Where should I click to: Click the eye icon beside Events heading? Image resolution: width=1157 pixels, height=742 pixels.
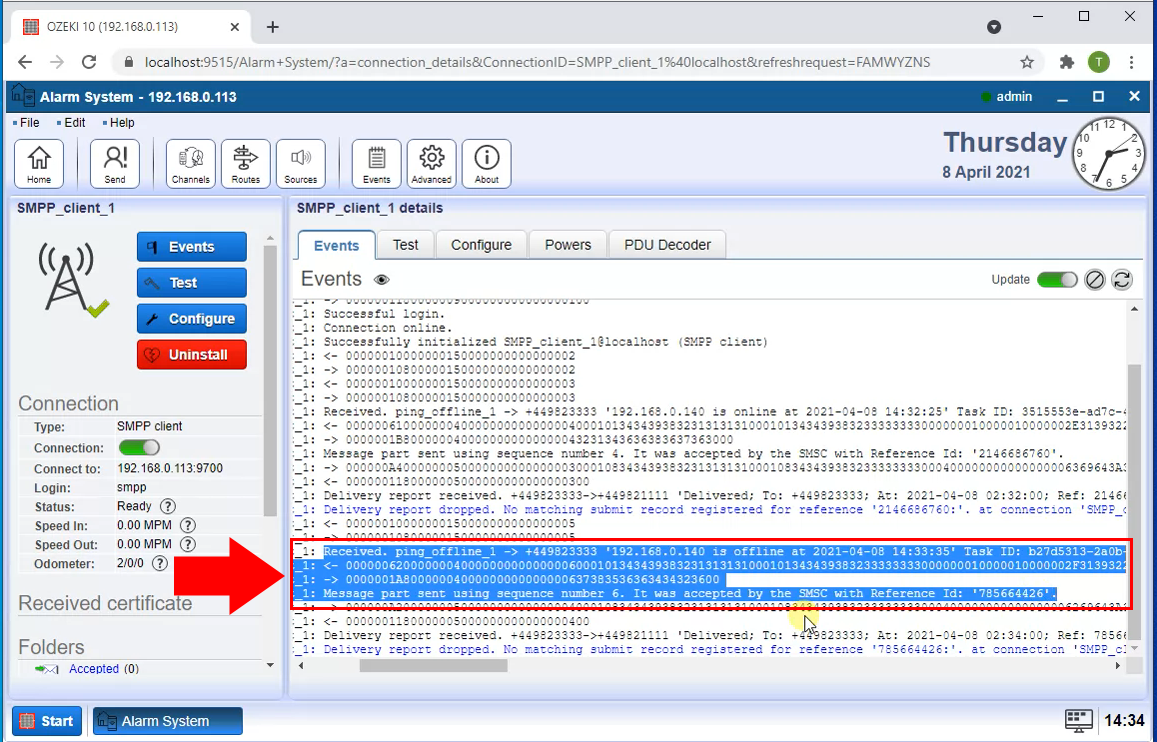click(x=381, y=280)
